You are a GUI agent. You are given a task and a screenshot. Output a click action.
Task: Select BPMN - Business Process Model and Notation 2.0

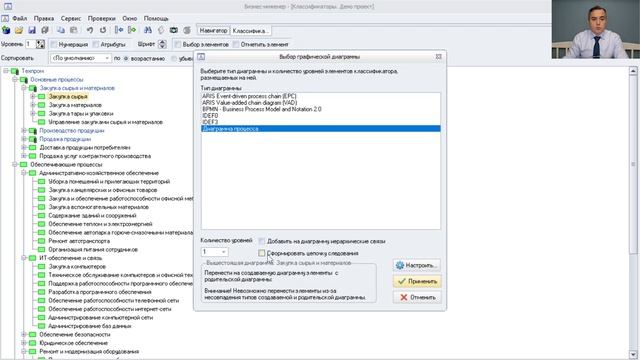[320, 109]
